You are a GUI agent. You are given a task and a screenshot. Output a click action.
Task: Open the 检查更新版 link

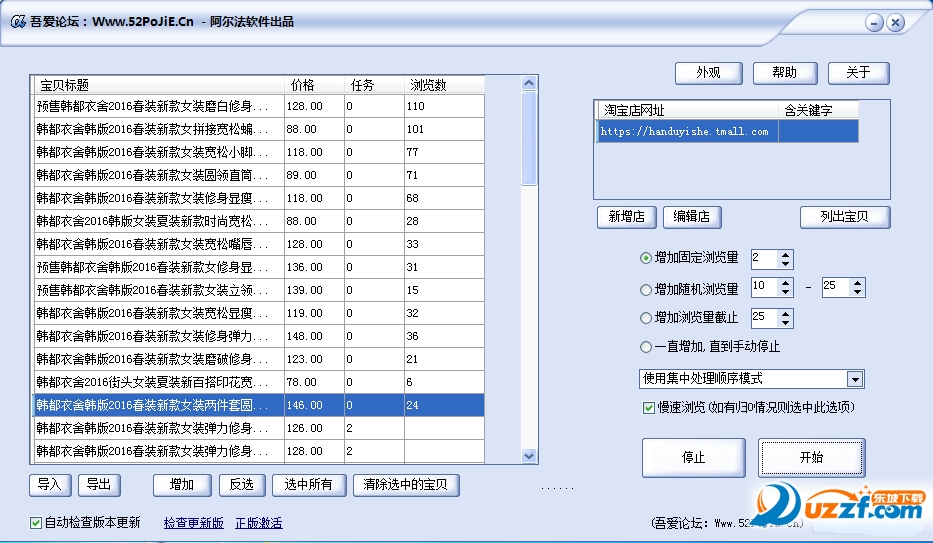coord(193,523)
